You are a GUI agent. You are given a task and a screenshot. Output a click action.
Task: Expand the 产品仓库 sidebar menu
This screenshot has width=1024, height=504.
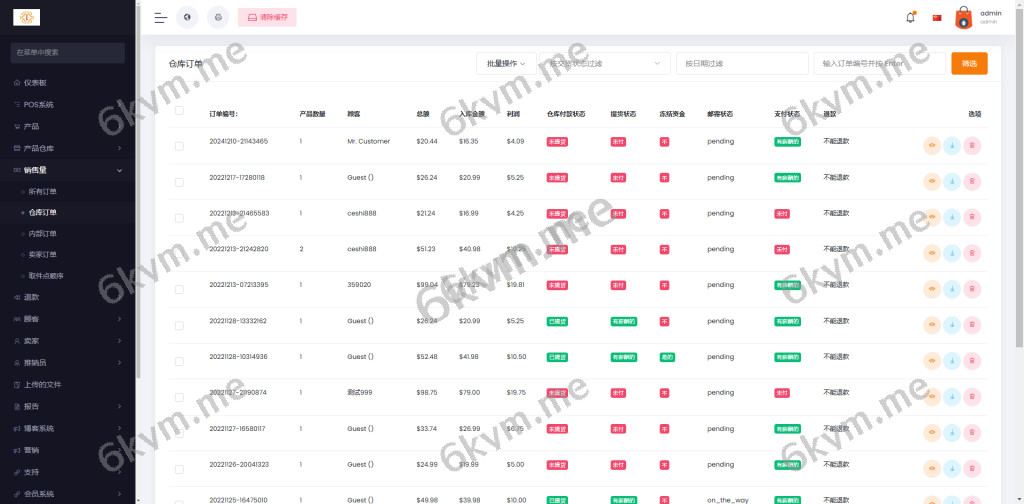click(68, 148)
